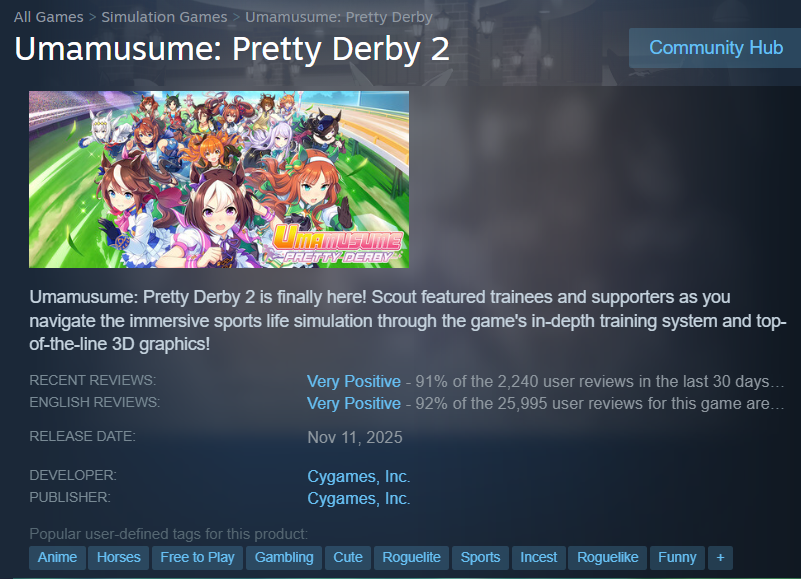Select the Cute tag

click(348, 558)
